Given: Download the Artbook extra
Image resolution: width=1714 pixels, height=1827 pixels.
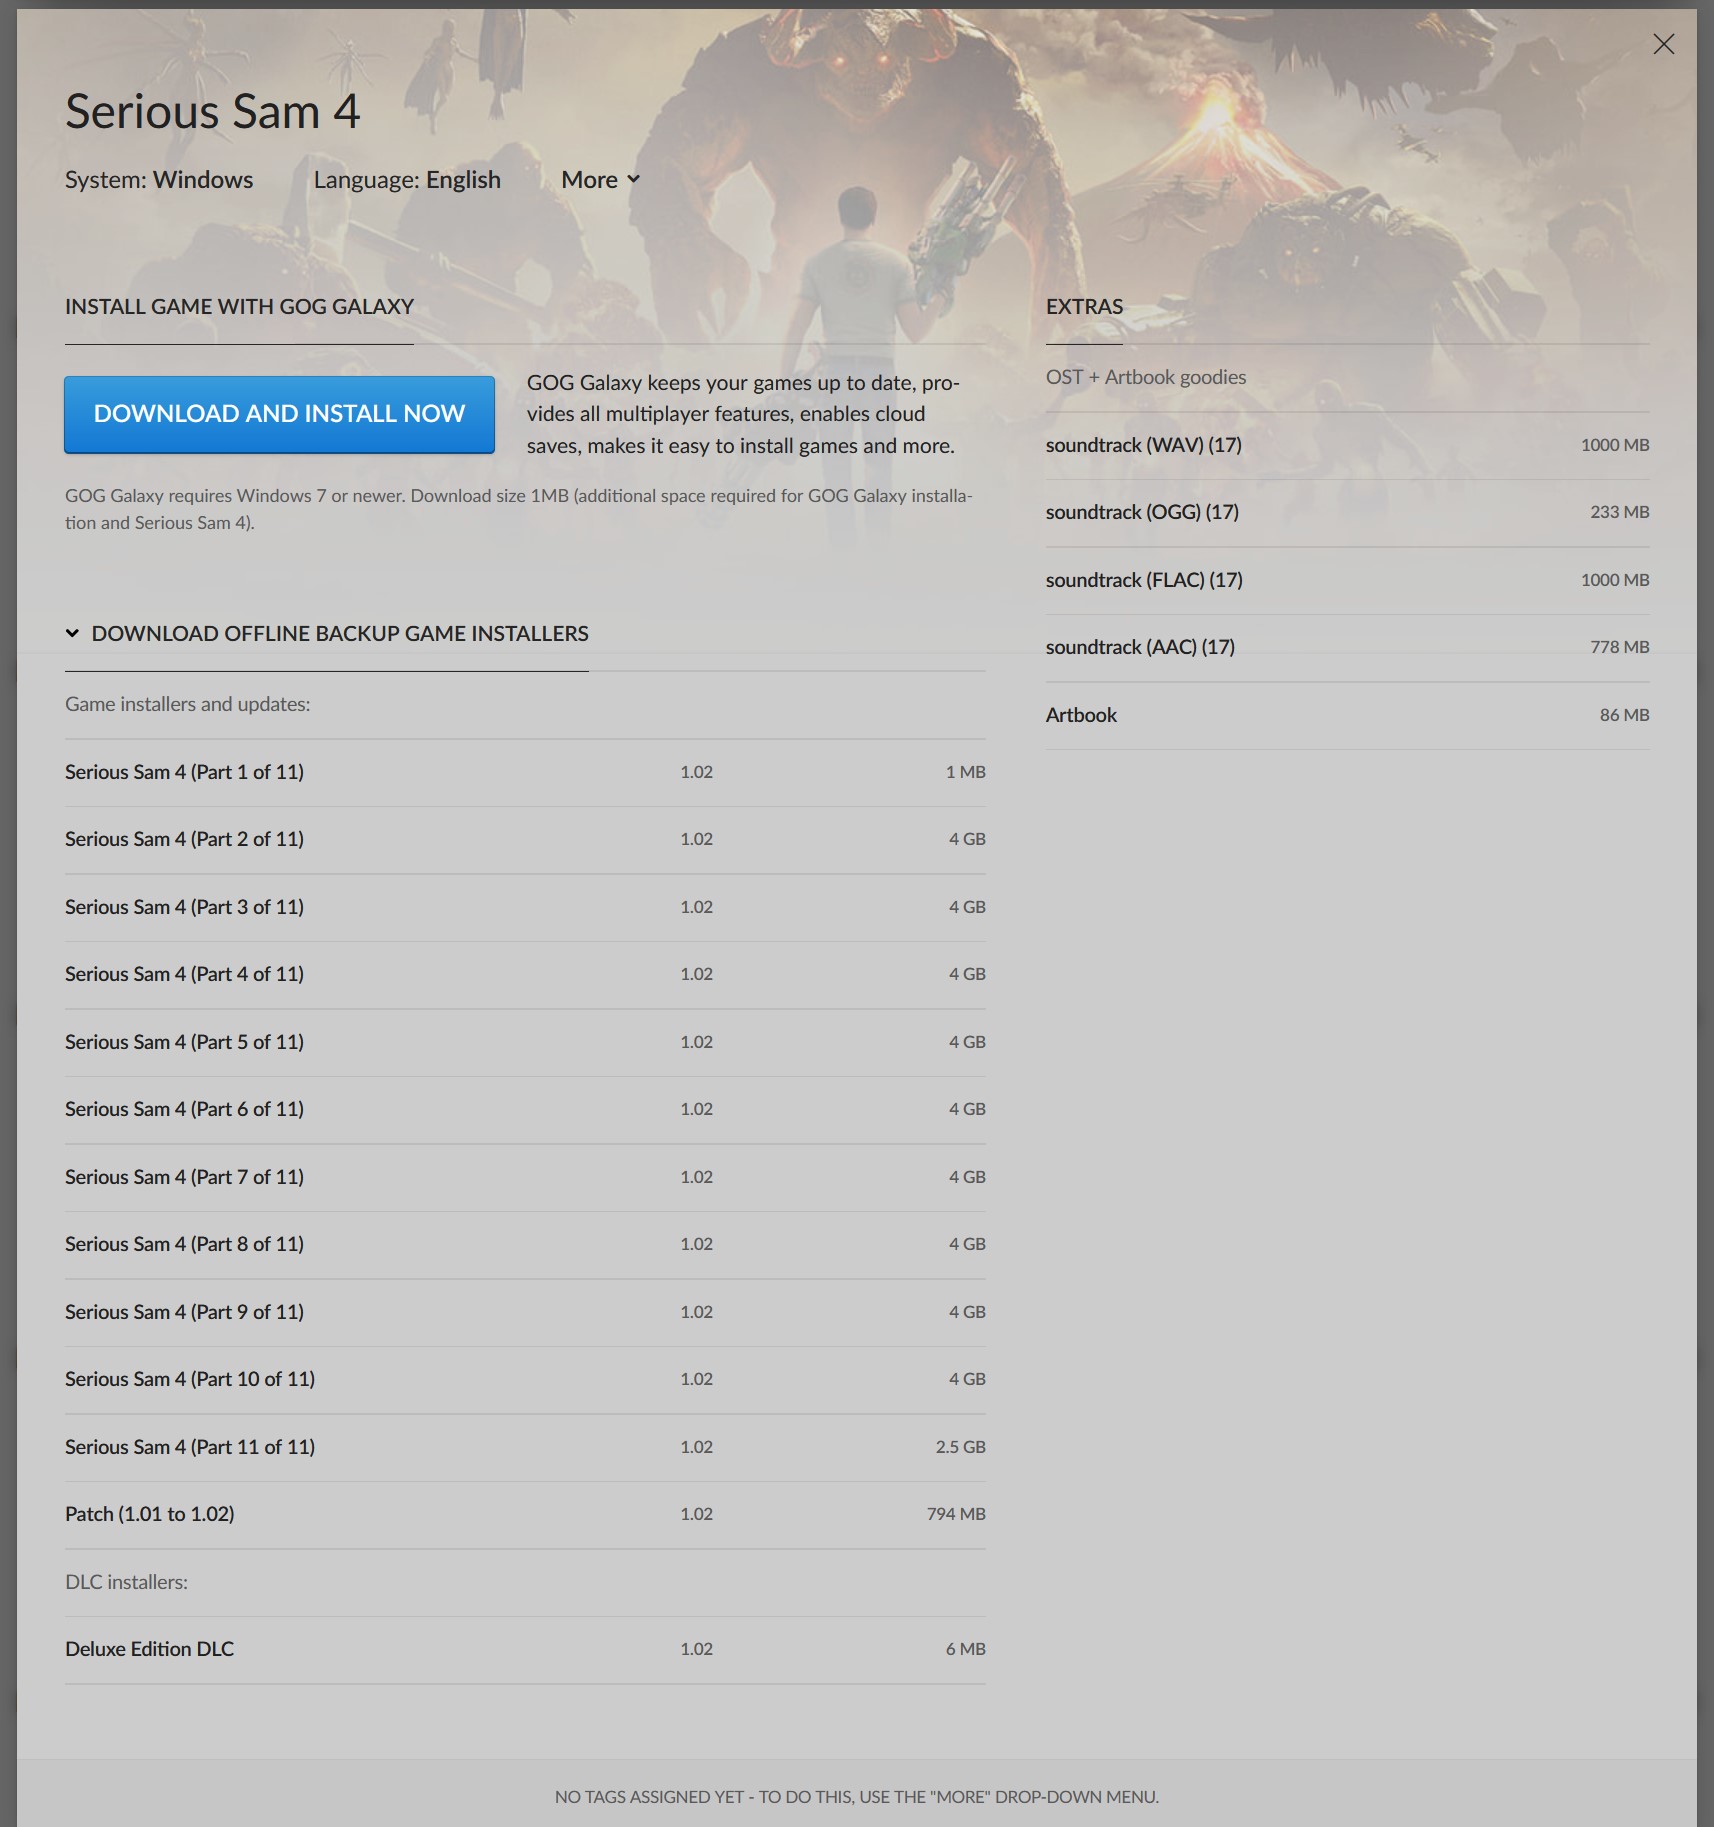Looking at the screenshot, I should tap(1347, 715).
